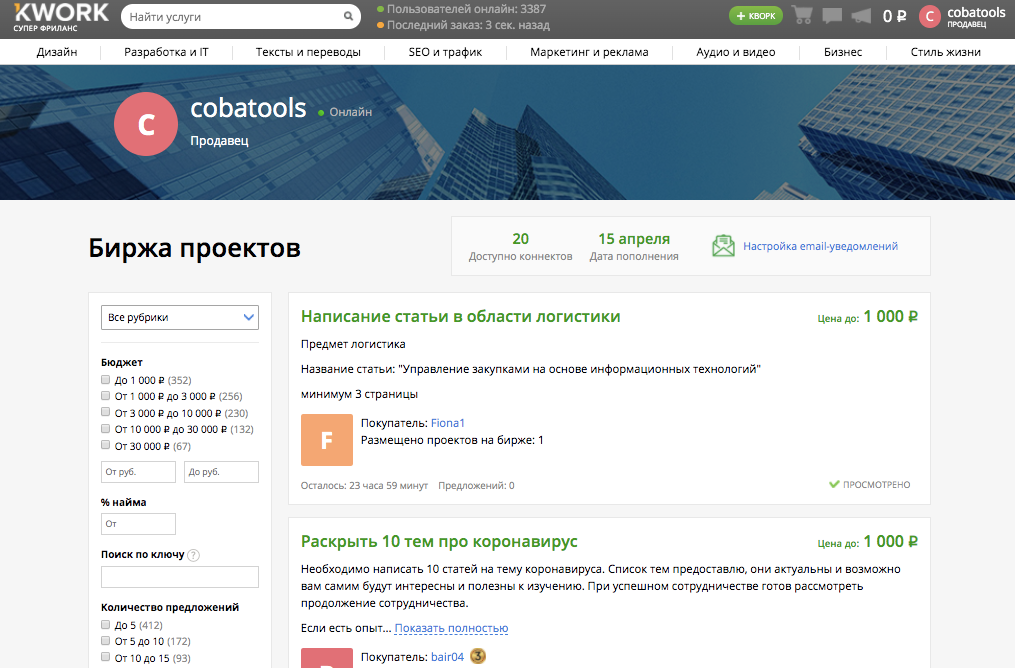The width and height of the screenshot is (1015, 668).
Task: Open the messages chat icon
Action: pyautogui.click(x=831, y=16)
